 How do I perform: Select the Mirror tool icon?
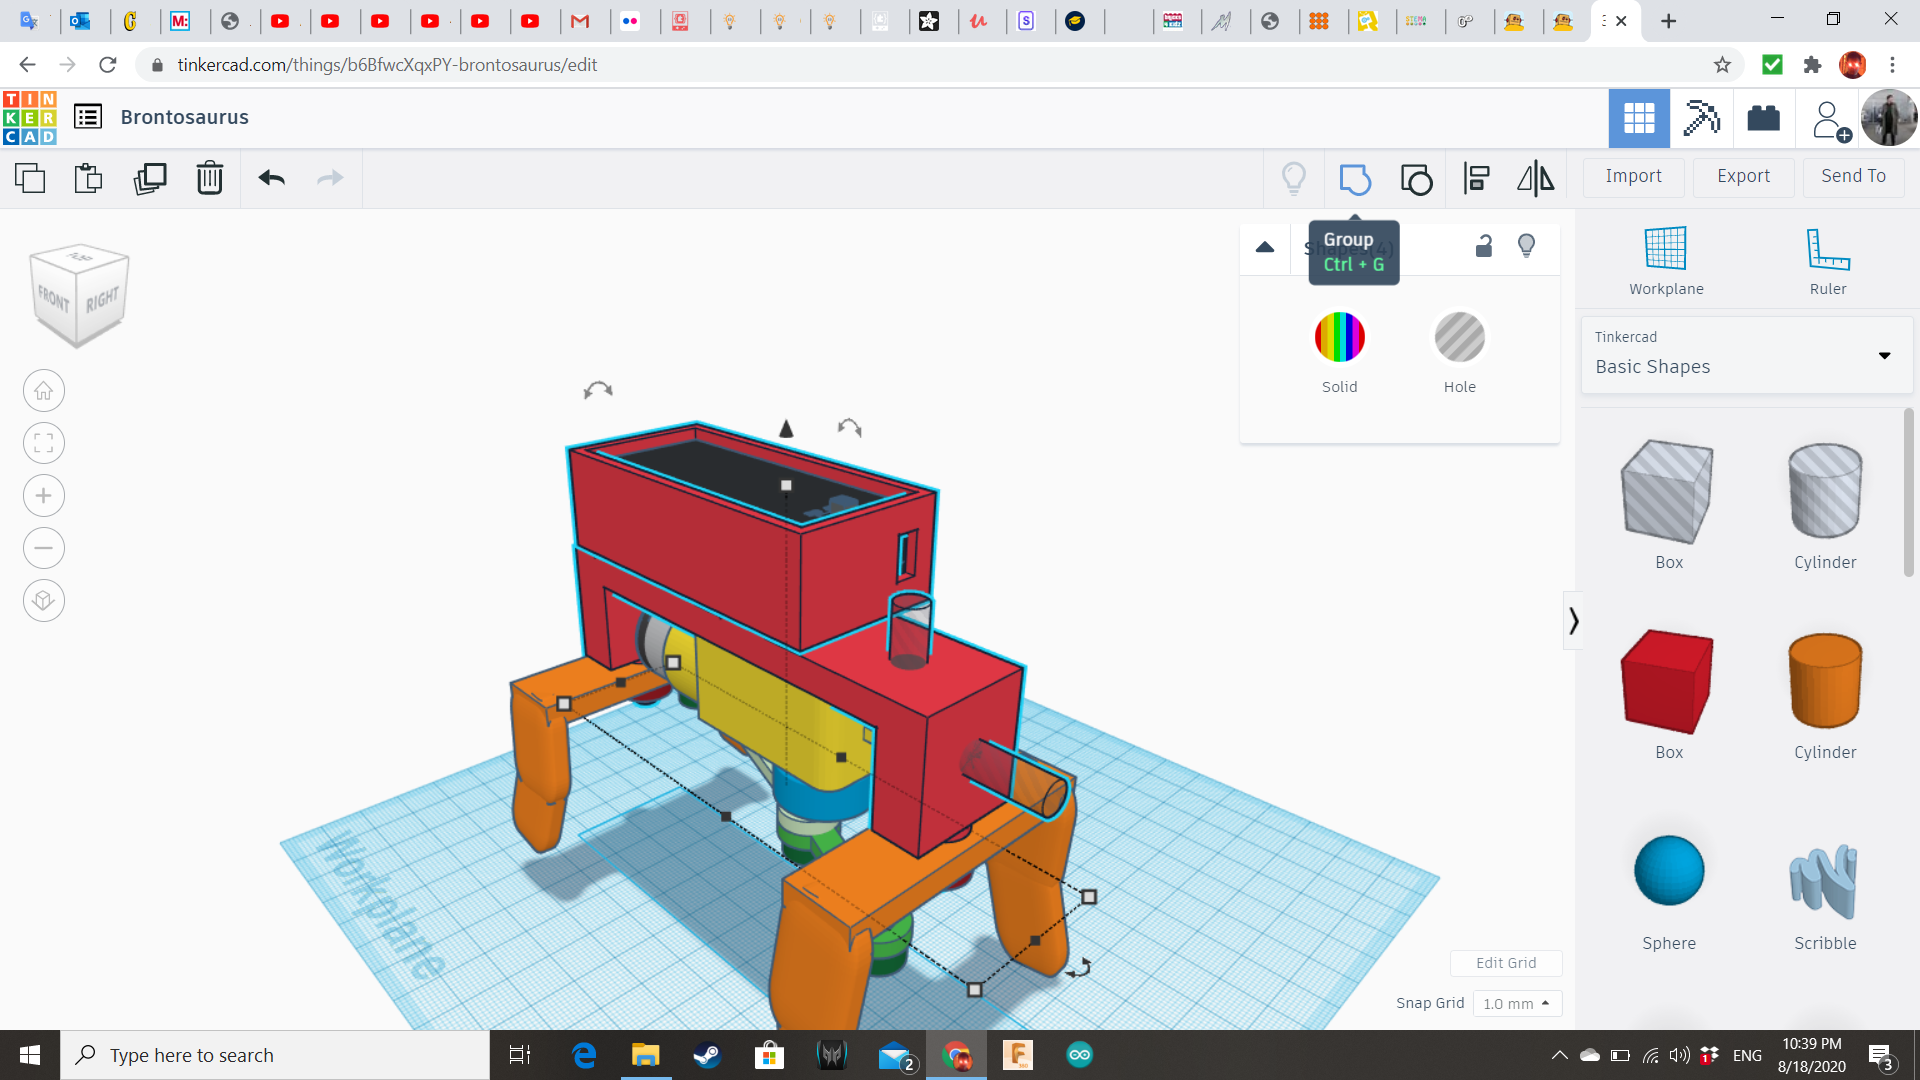coord(1535,179)
